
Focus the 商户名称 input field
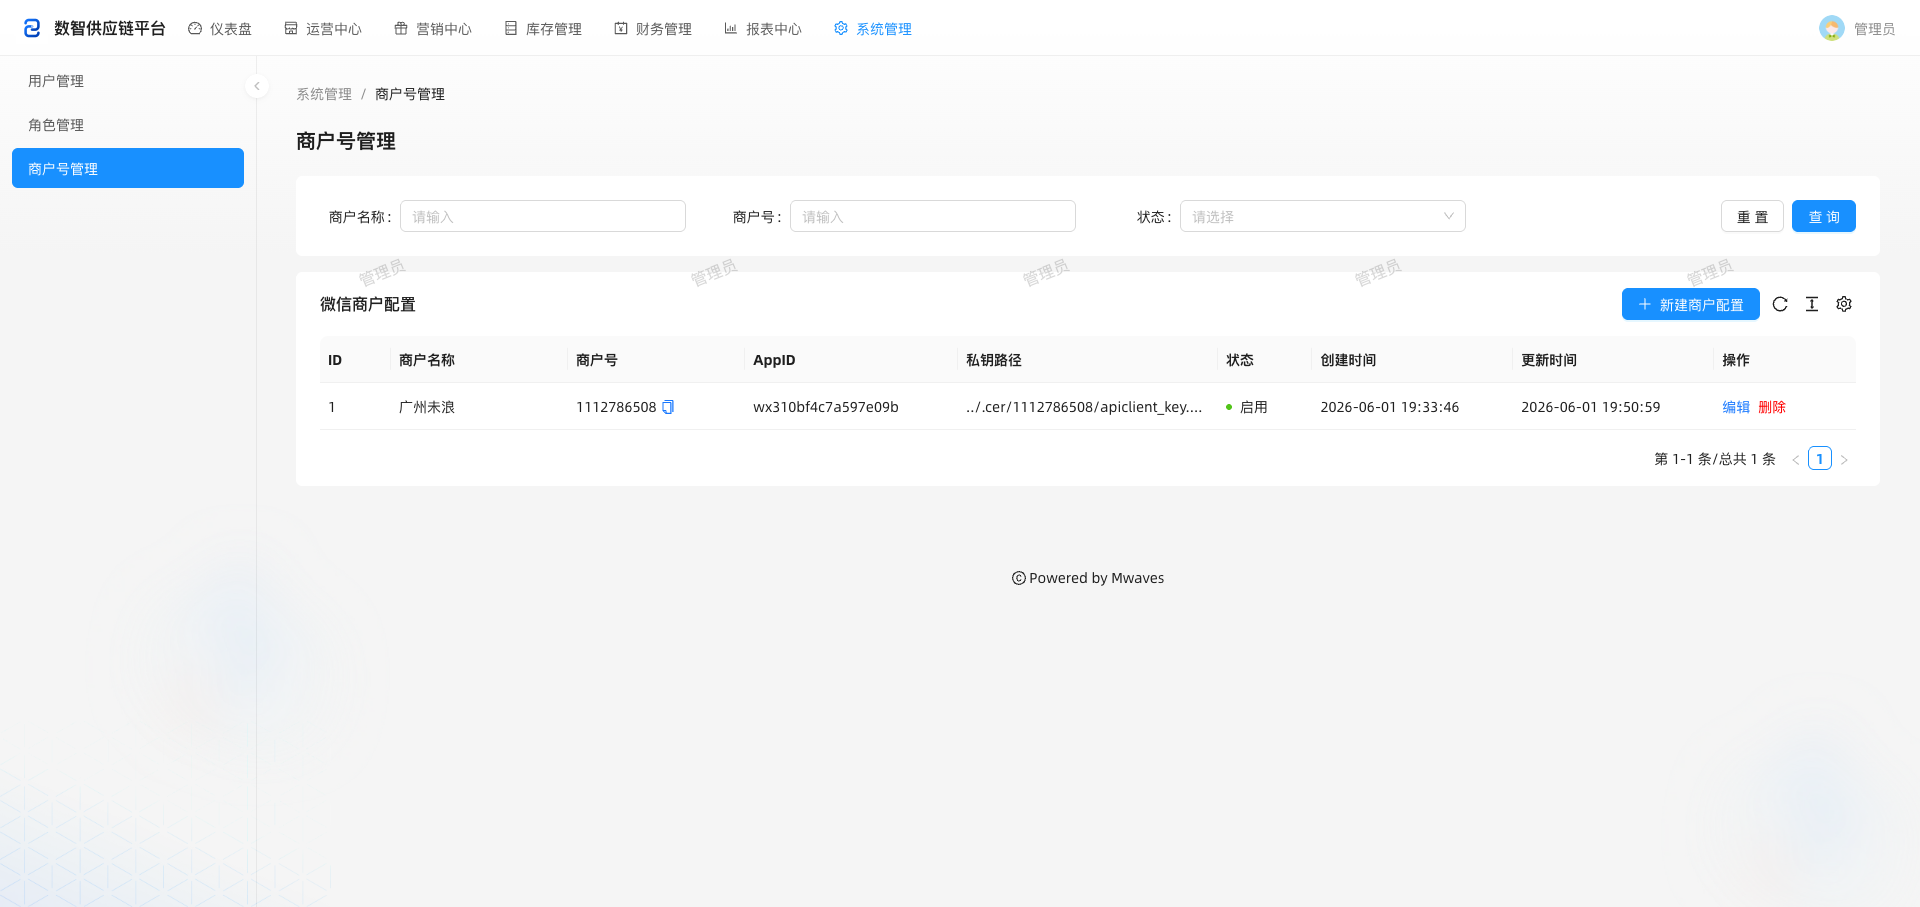543,216
